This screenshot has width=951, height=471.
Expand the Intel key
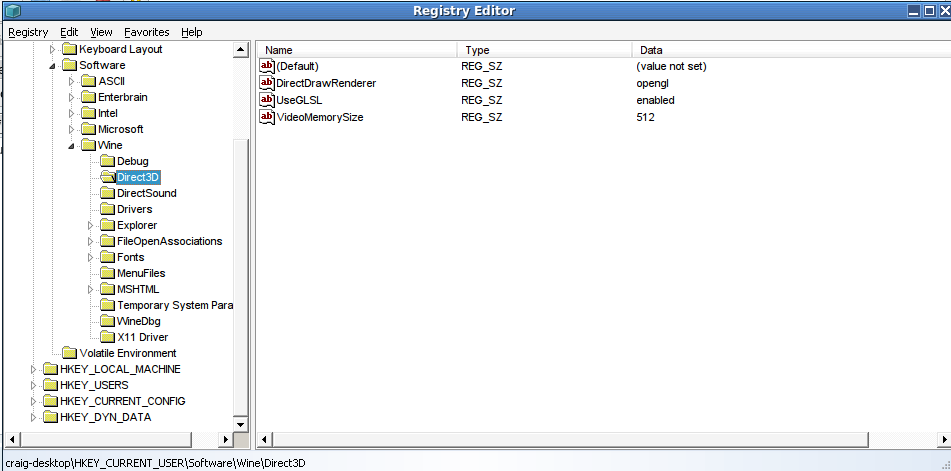point(72,113)
